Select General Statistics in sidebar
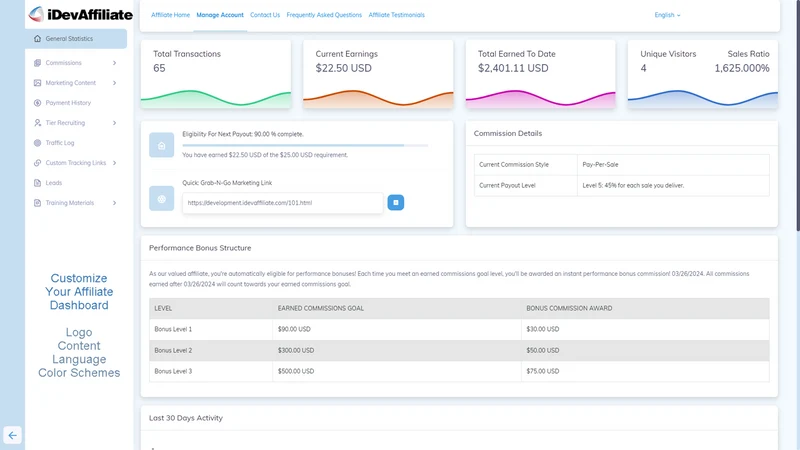The height and width of the screenshot is (450, 800). [x=76, y=39]
